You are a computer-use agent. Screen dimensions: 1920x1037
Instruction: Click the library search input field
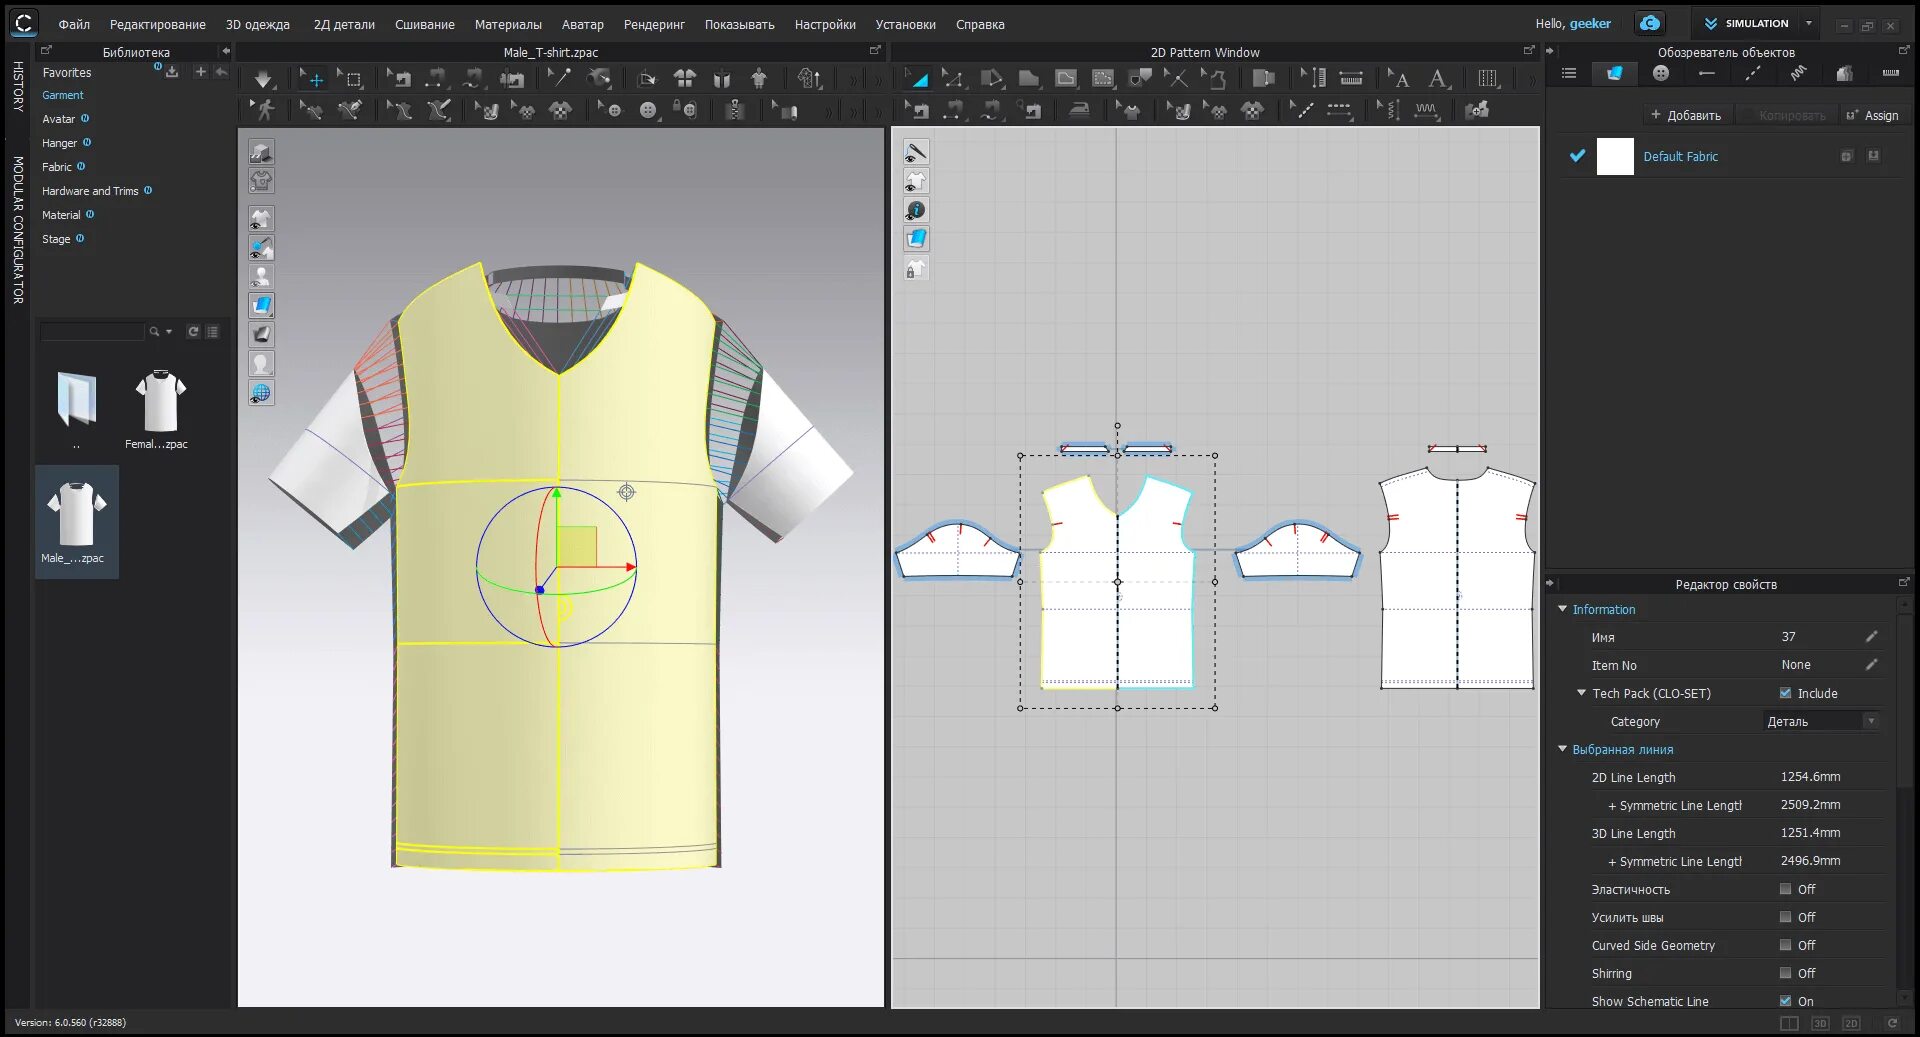coord(92,331)
